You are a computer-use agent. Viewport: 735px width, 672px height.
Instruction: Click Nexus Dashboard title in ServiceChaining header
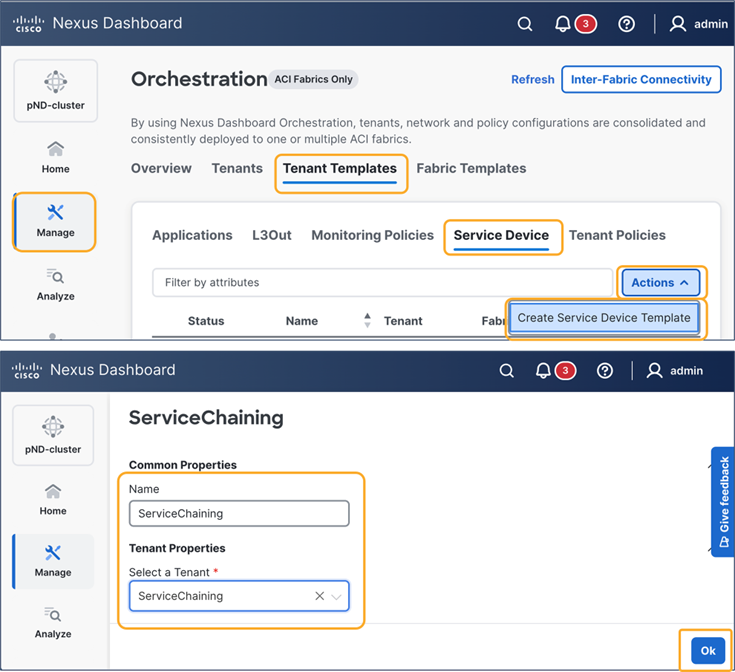pos(112,370)
